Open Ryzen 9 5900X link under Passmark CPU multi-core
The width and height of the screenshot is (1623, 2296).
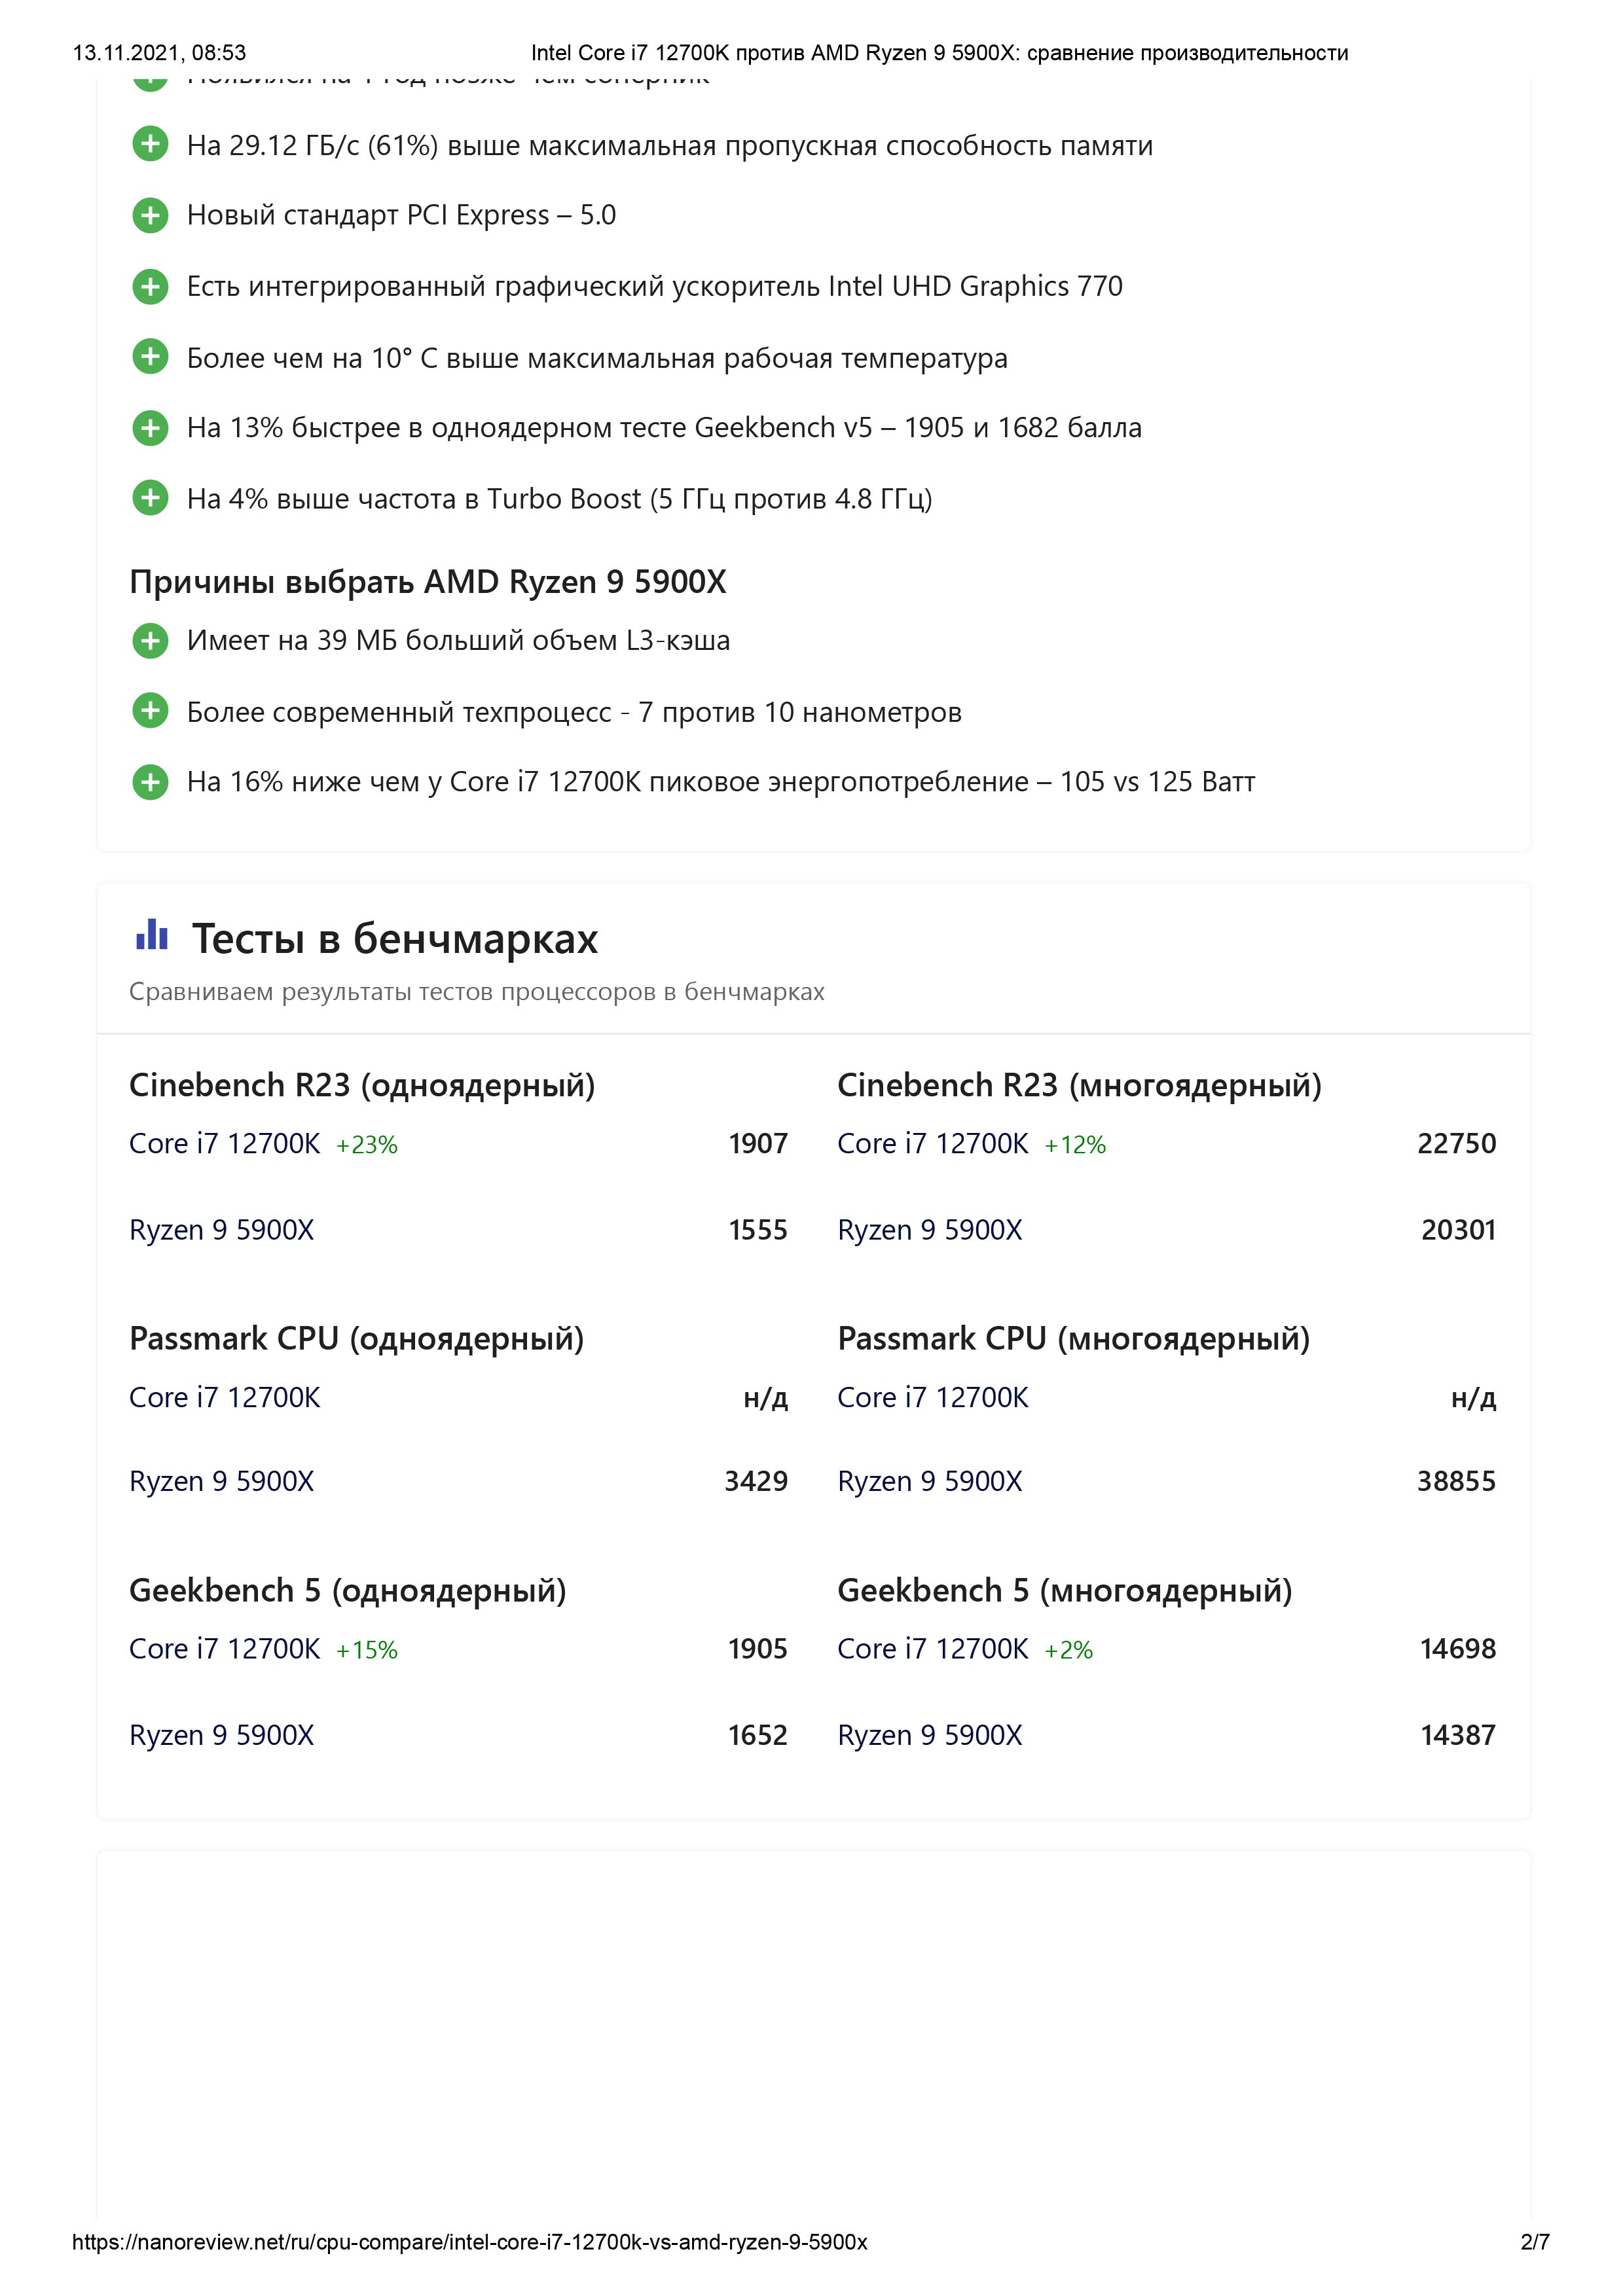(929, 1481)
